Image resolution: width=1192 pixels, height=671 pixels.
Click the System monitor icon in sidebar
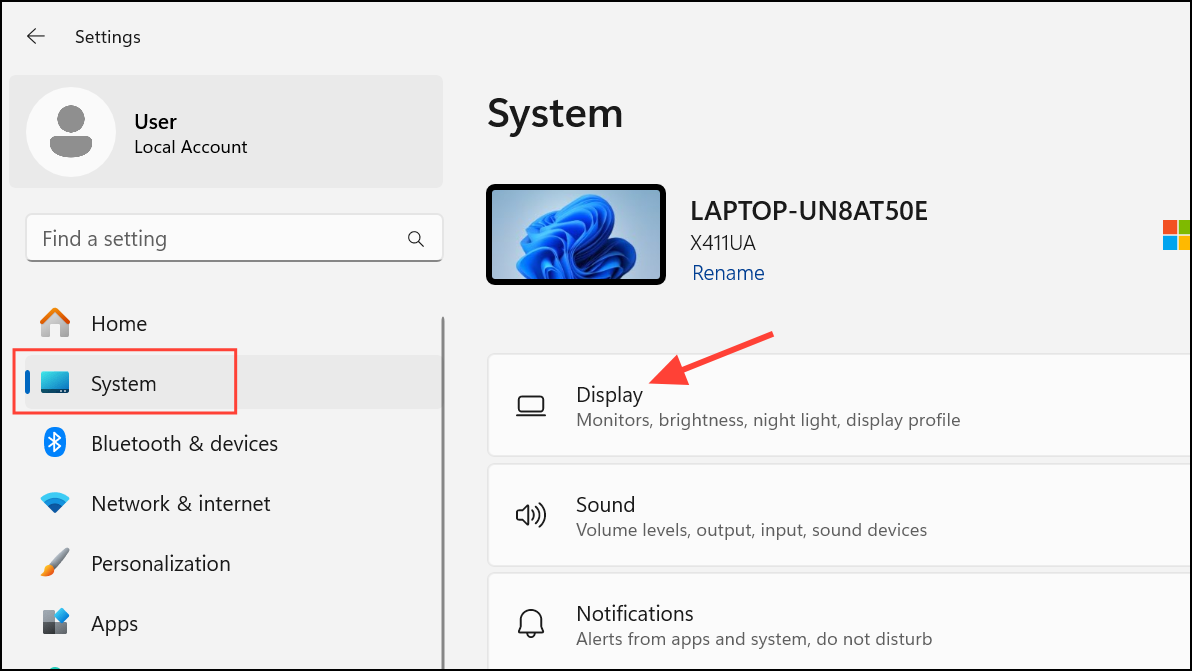coord(55,382)
